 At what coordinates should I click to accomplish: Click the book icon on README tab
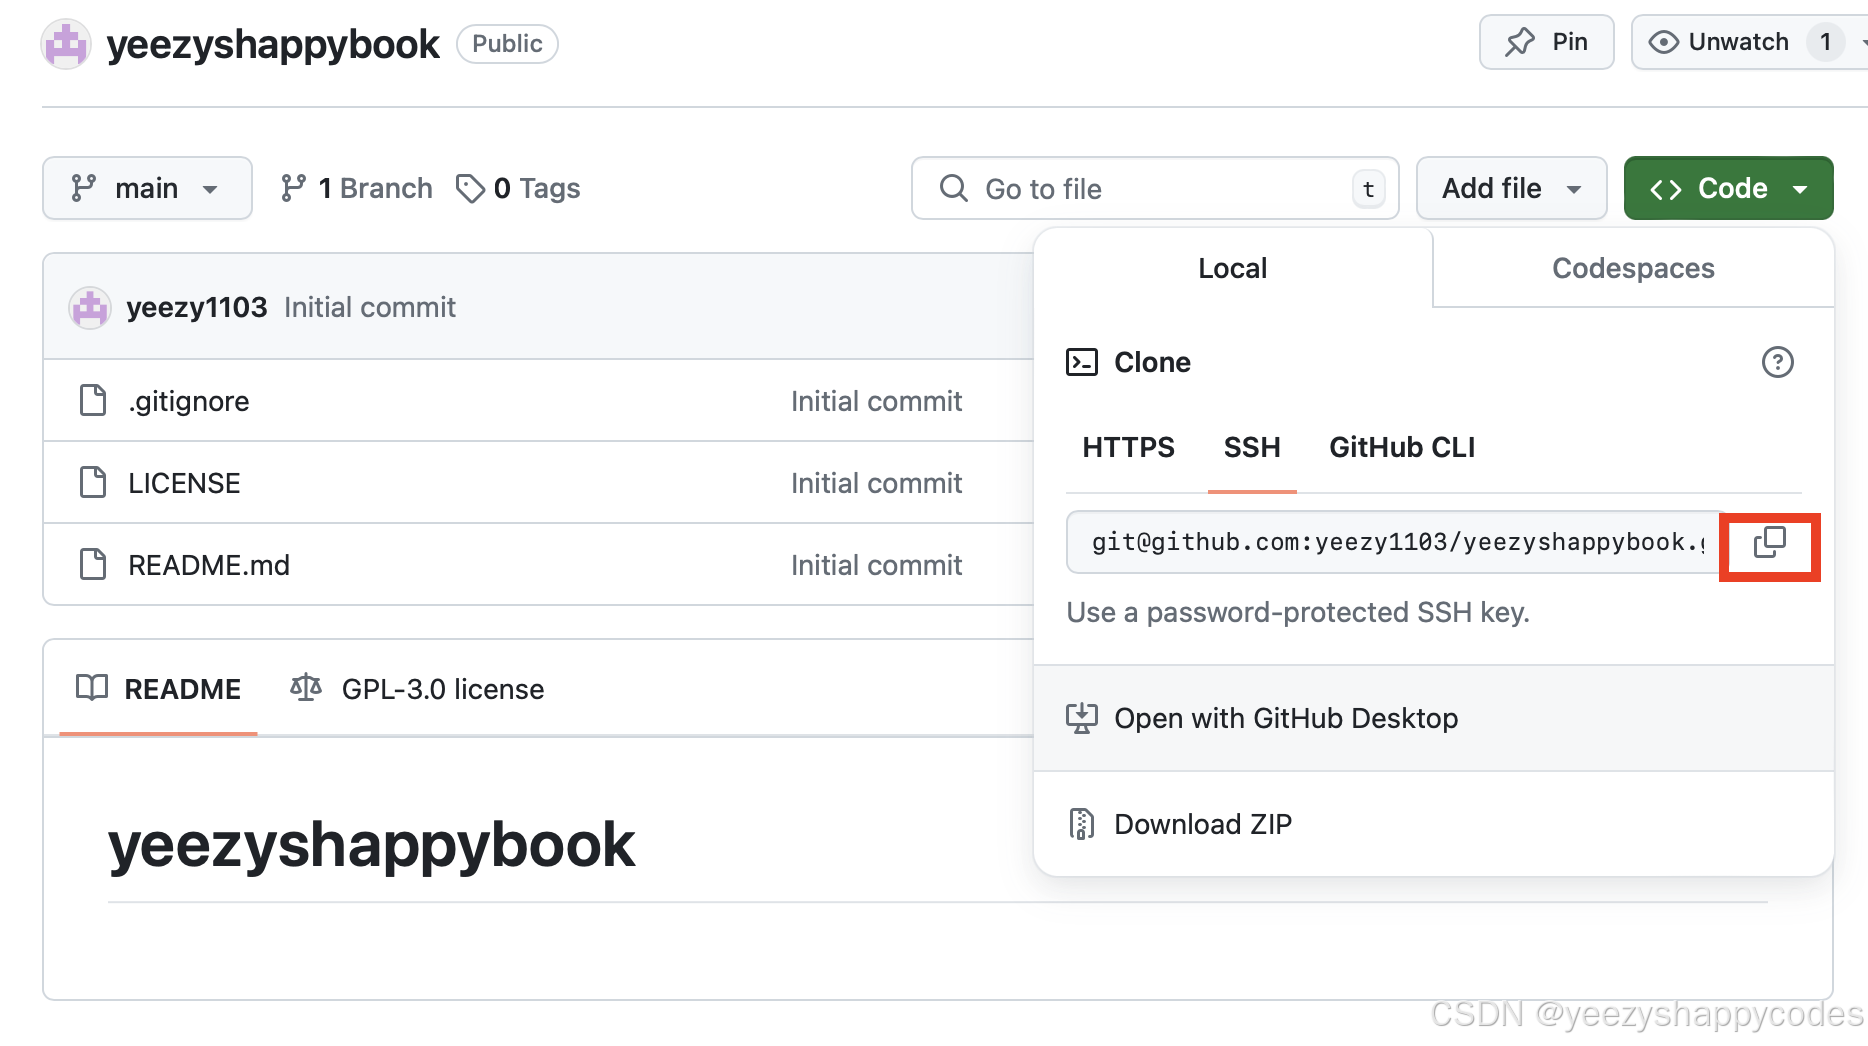[x=92, y=688]
